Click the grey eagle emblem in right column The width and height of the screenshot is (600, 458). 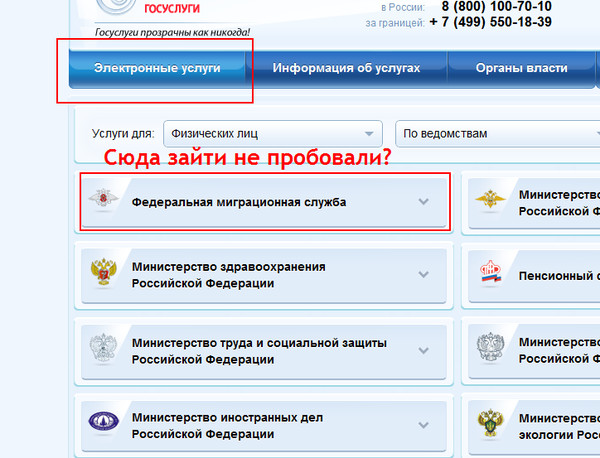(x=491, y=346)
